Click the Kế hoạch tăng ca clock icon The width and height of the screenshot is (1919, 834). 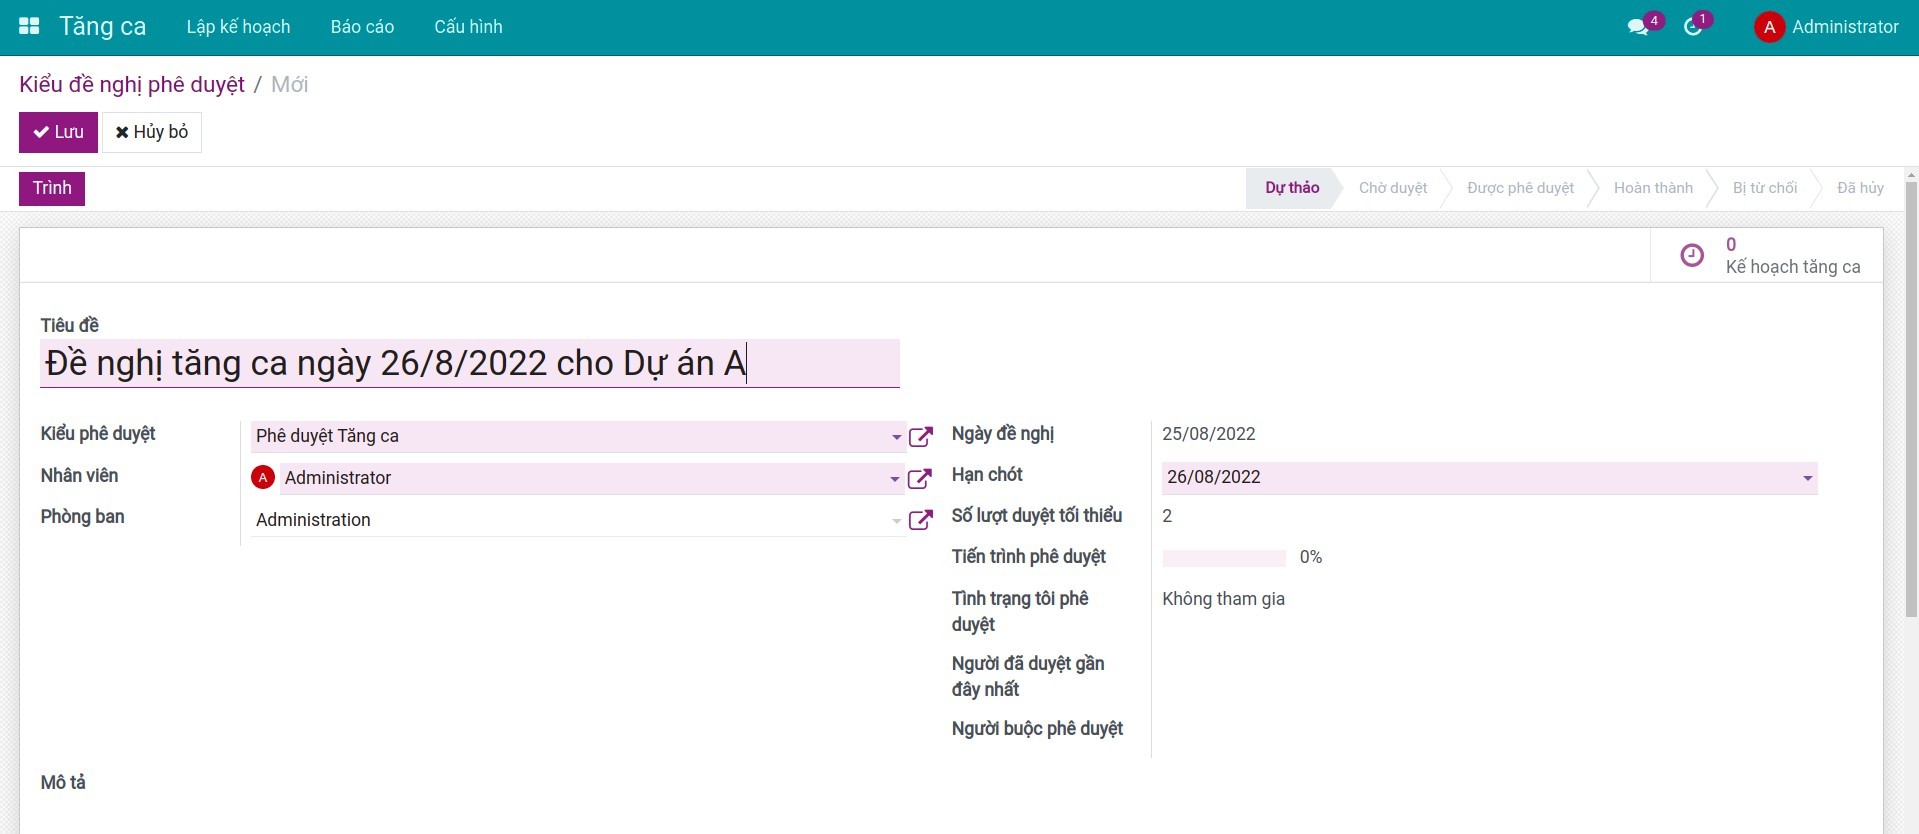(x=1691, y=256)
